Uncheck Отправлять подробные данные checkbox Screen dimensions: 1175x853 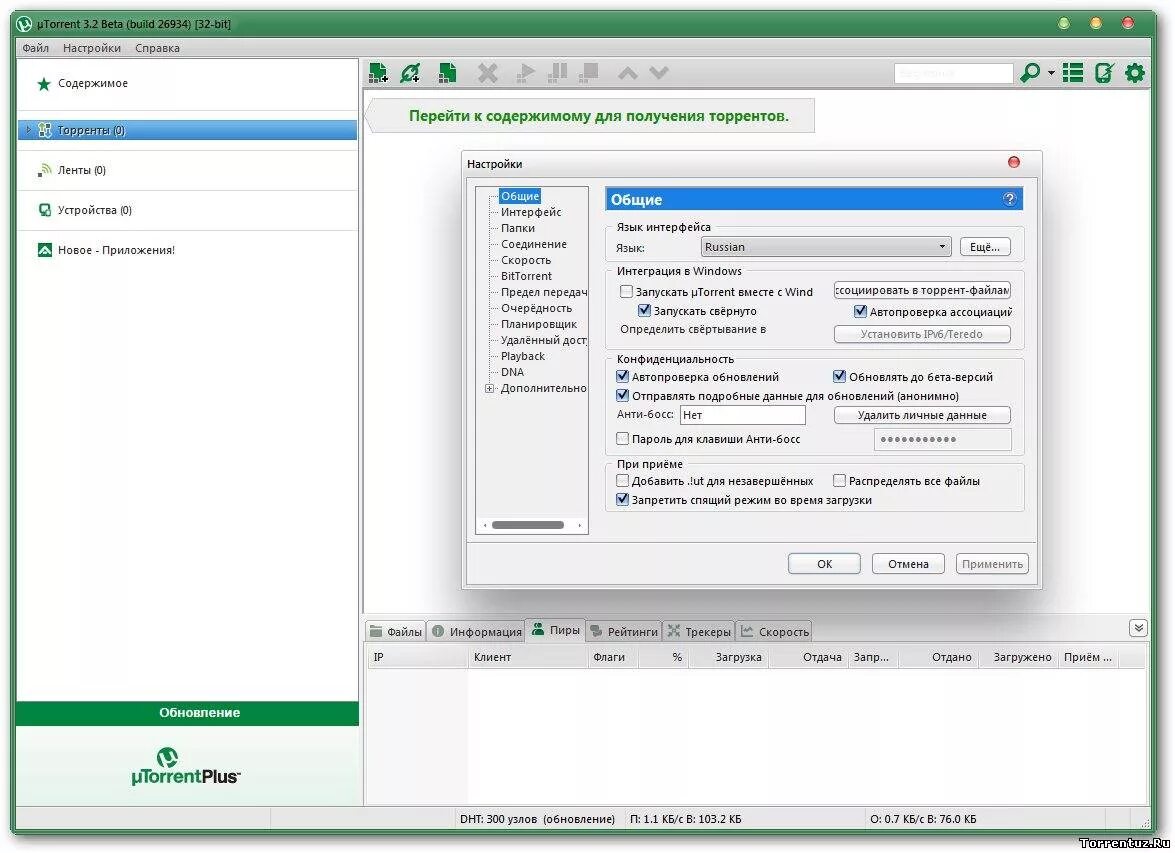(x=622, y=395)
